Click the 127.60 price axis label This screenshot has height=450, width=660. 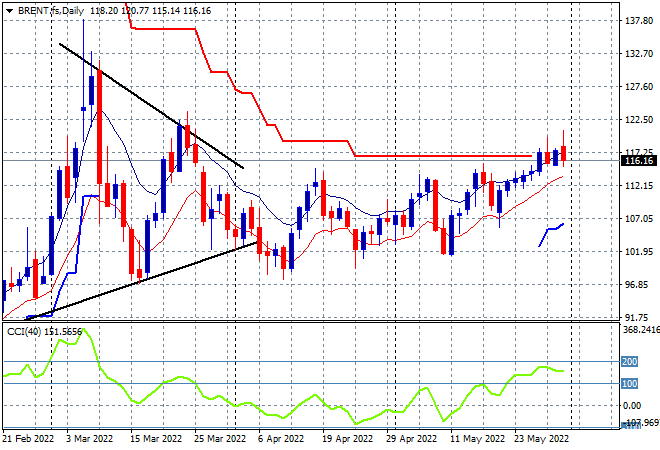click(x=639, y=86)
